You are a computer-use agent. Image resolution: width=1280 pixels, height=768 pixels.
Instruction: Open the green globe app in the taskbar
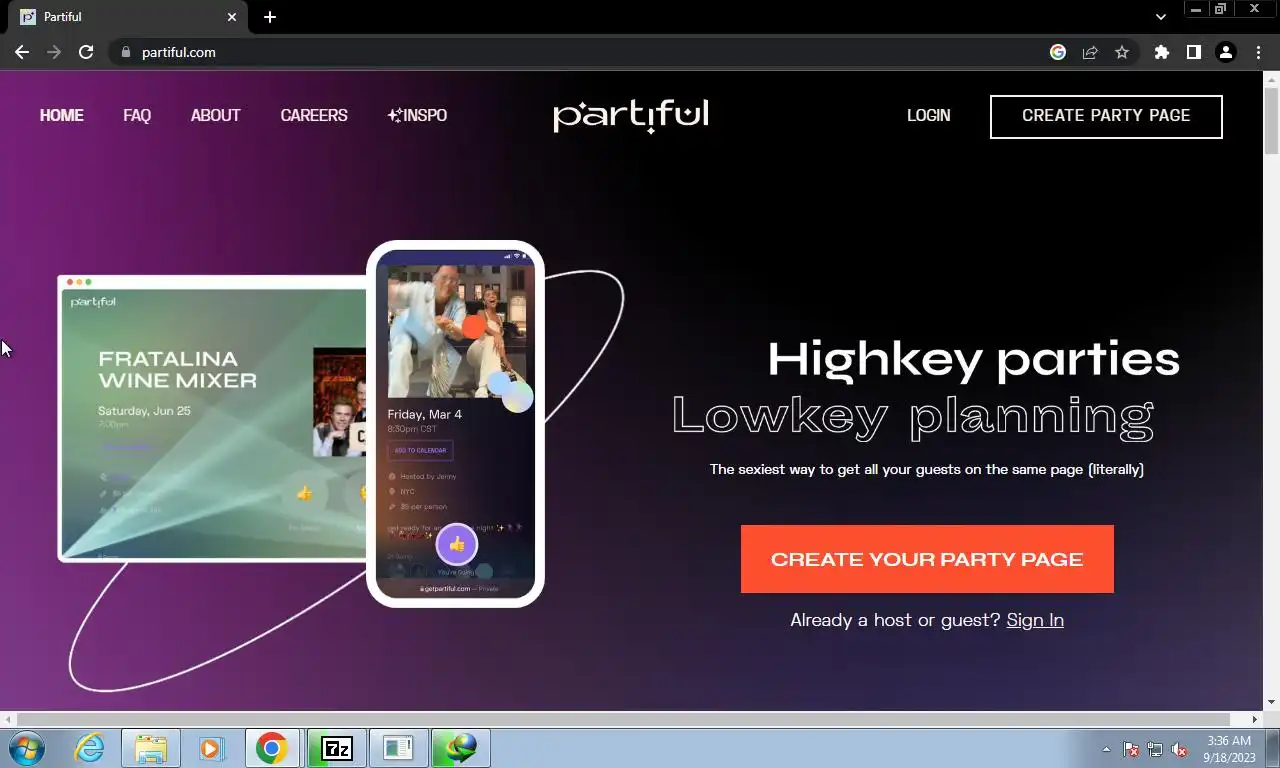click(461, 748)
